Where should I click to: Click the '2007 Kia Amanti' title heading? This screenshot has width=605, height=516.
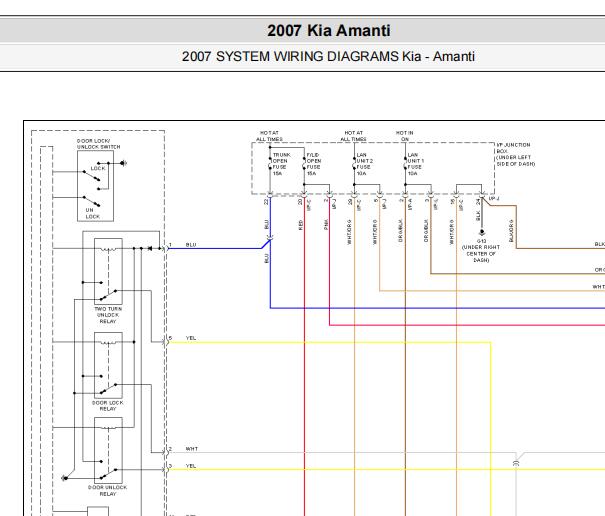pos(329,30)
